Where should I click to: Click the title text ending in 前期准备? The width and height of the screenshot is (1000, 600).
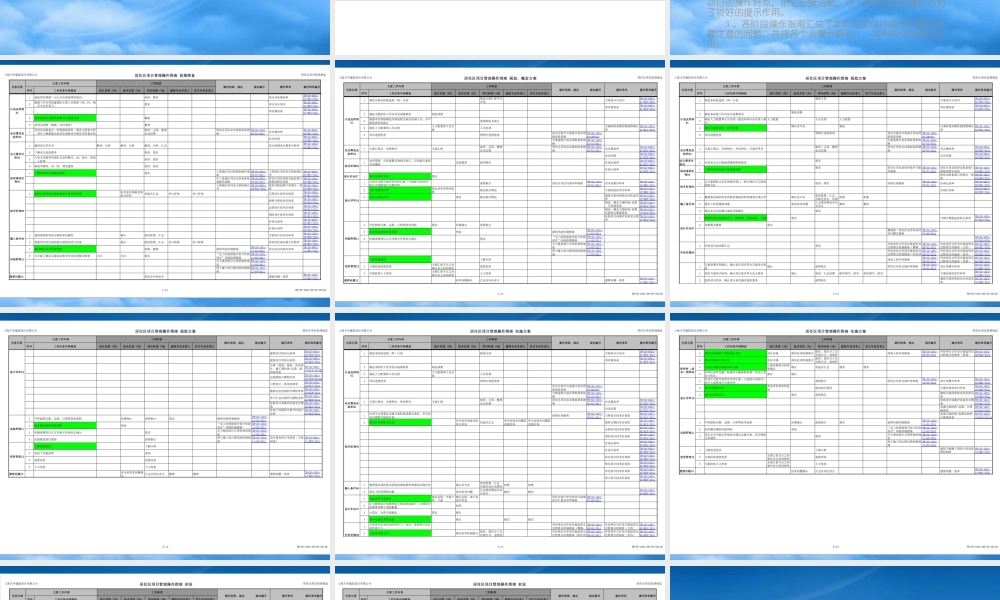(165, 75)
